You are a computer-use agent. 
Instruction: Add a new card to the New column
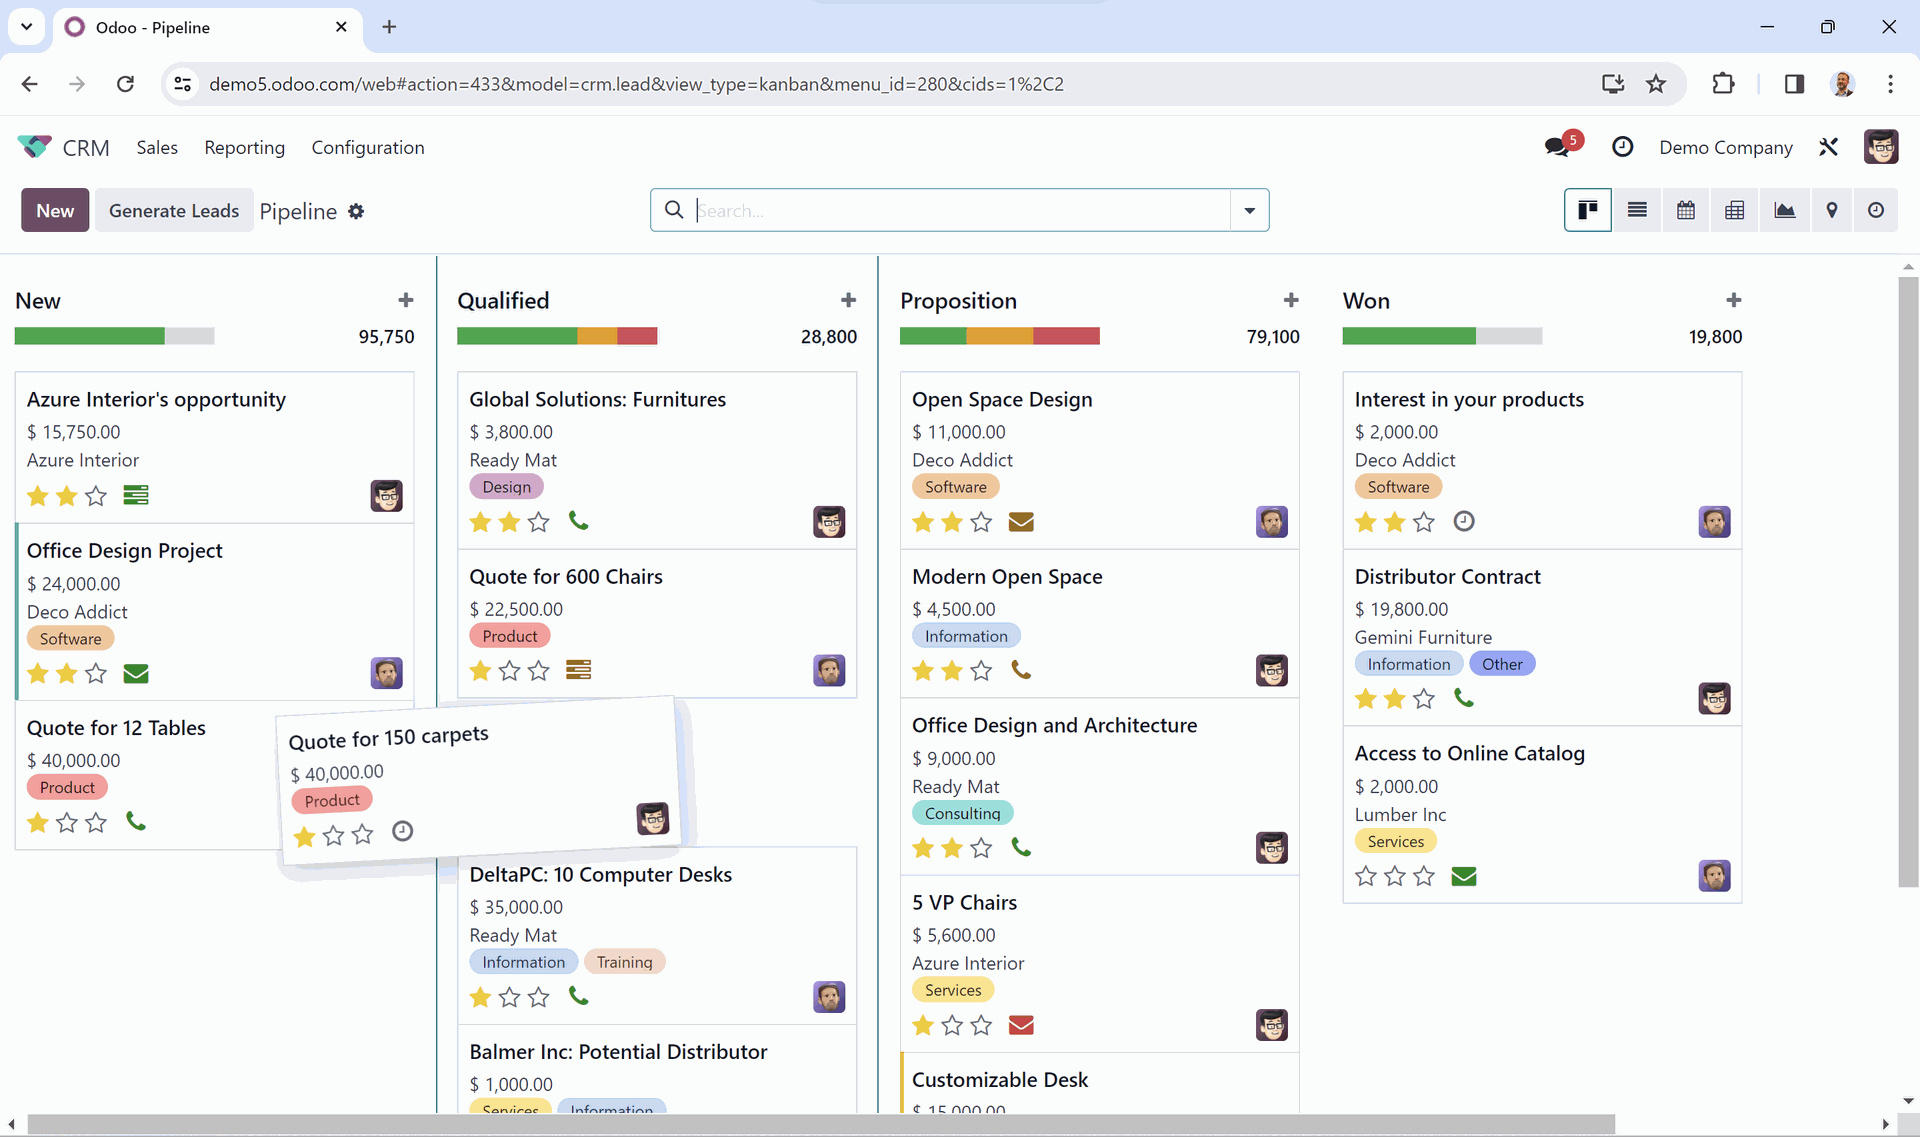coord(406,300)
